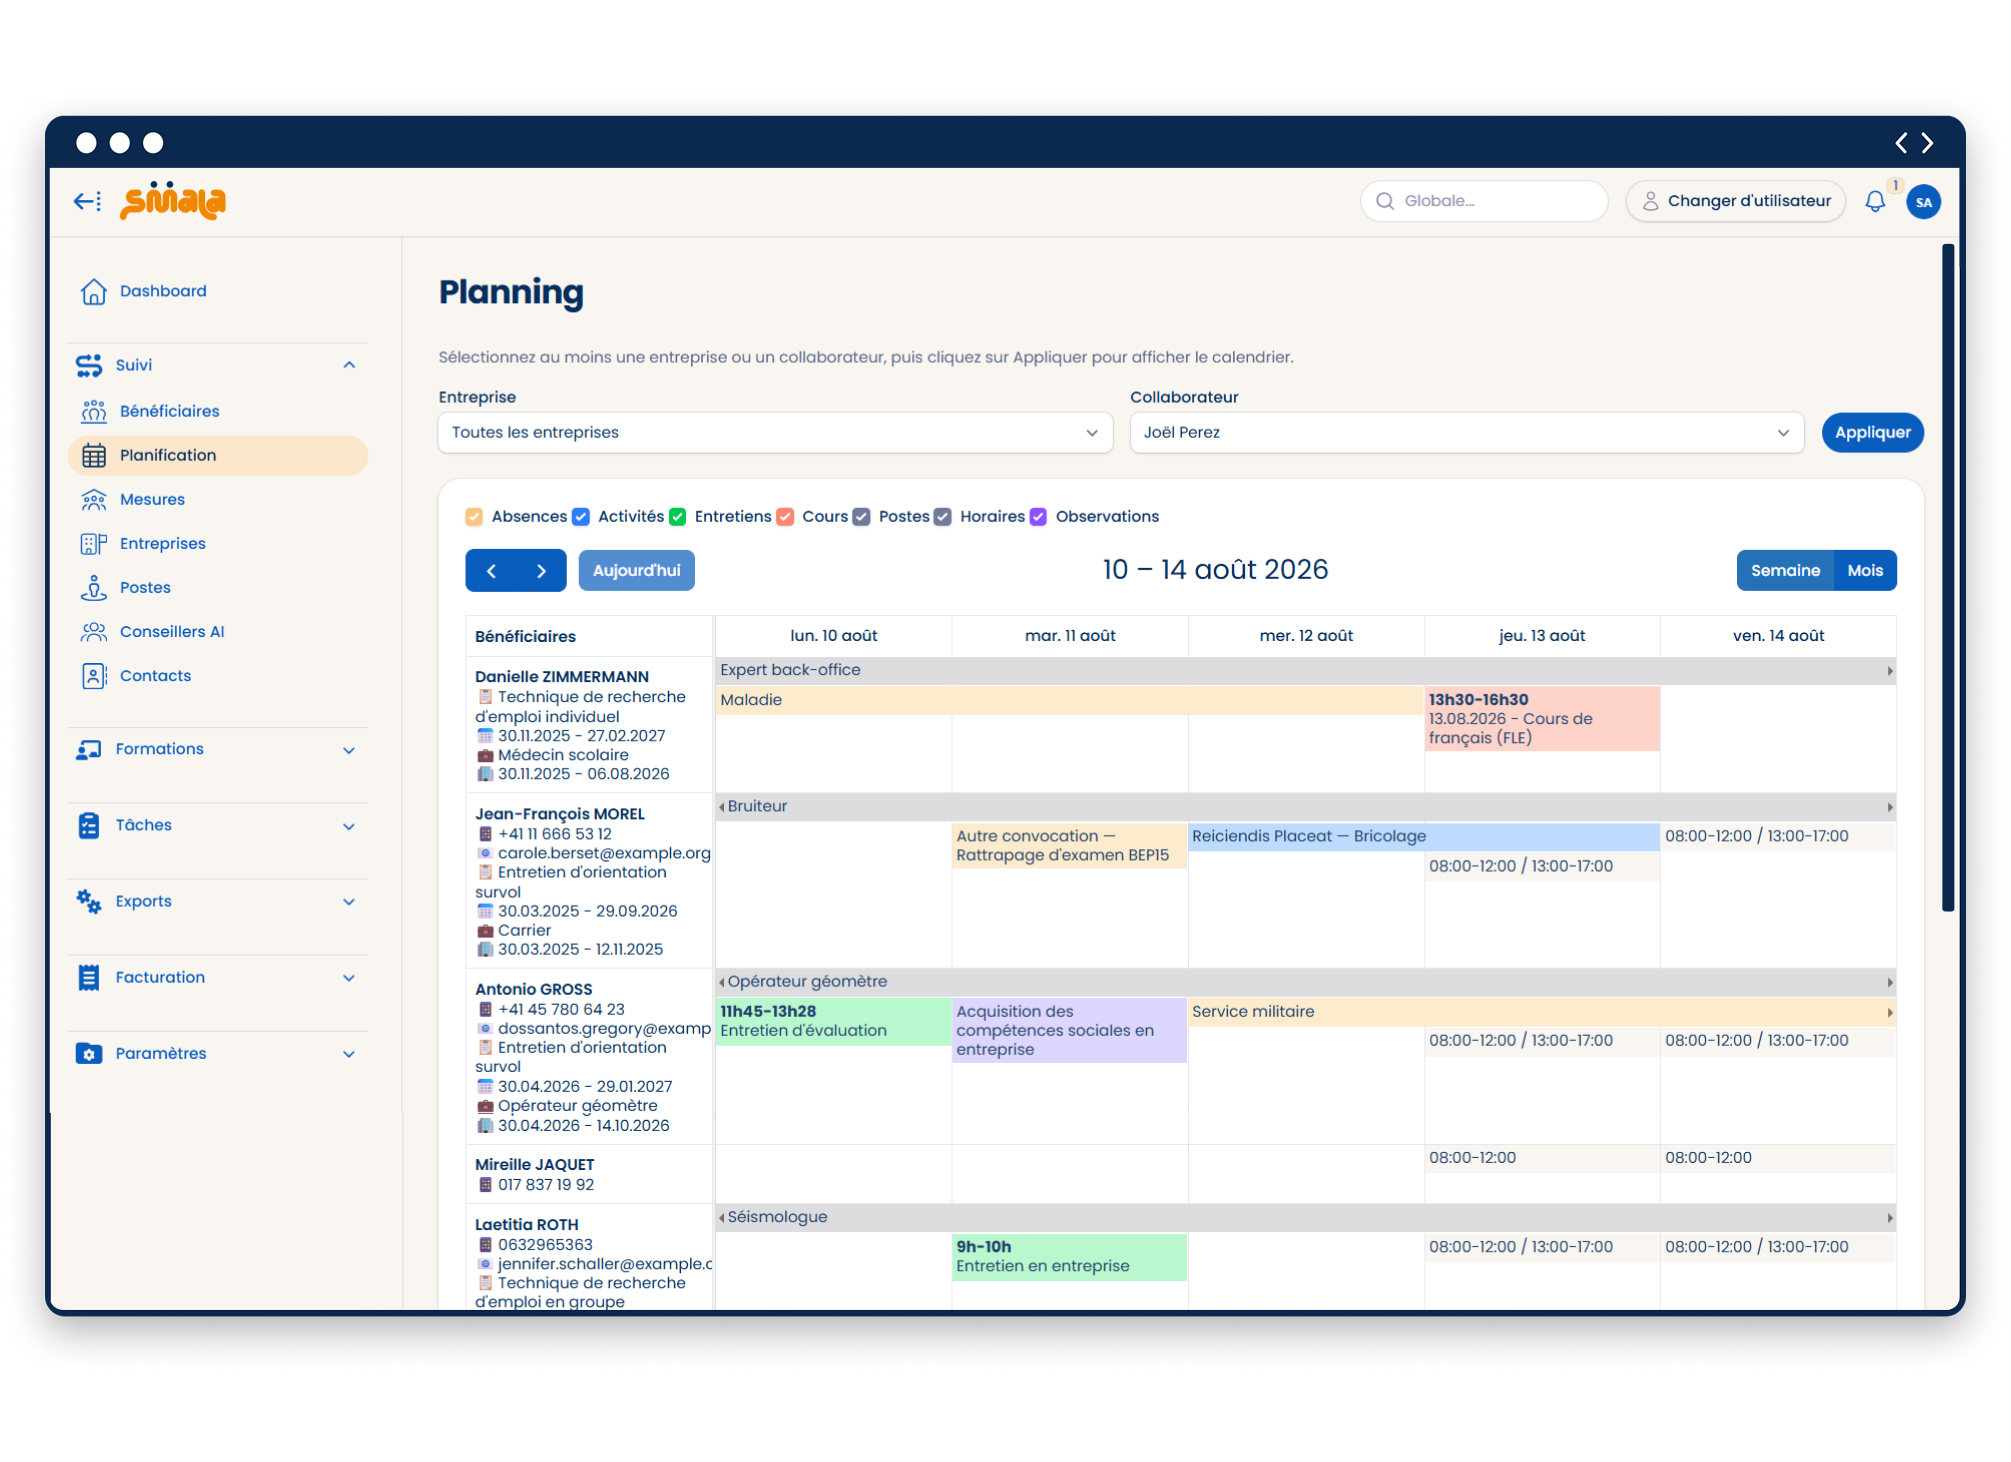Click the Facturation document icon
2011x1462 pixels.
(89, 977)
